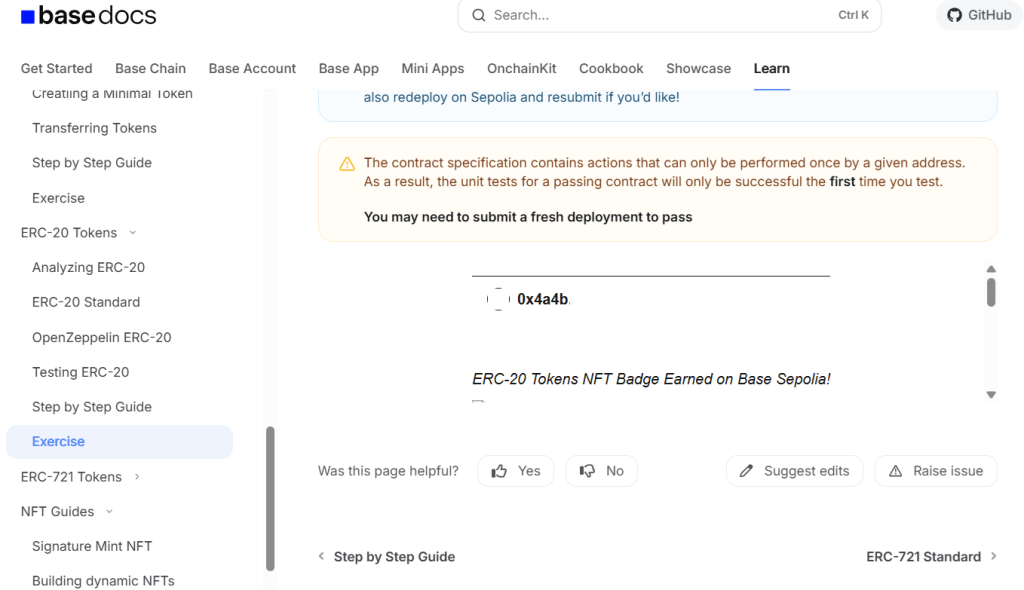The width and height of the screenshot is (1024, 590).
Task: Open the Cookbook tab
Action: [611, 68]
